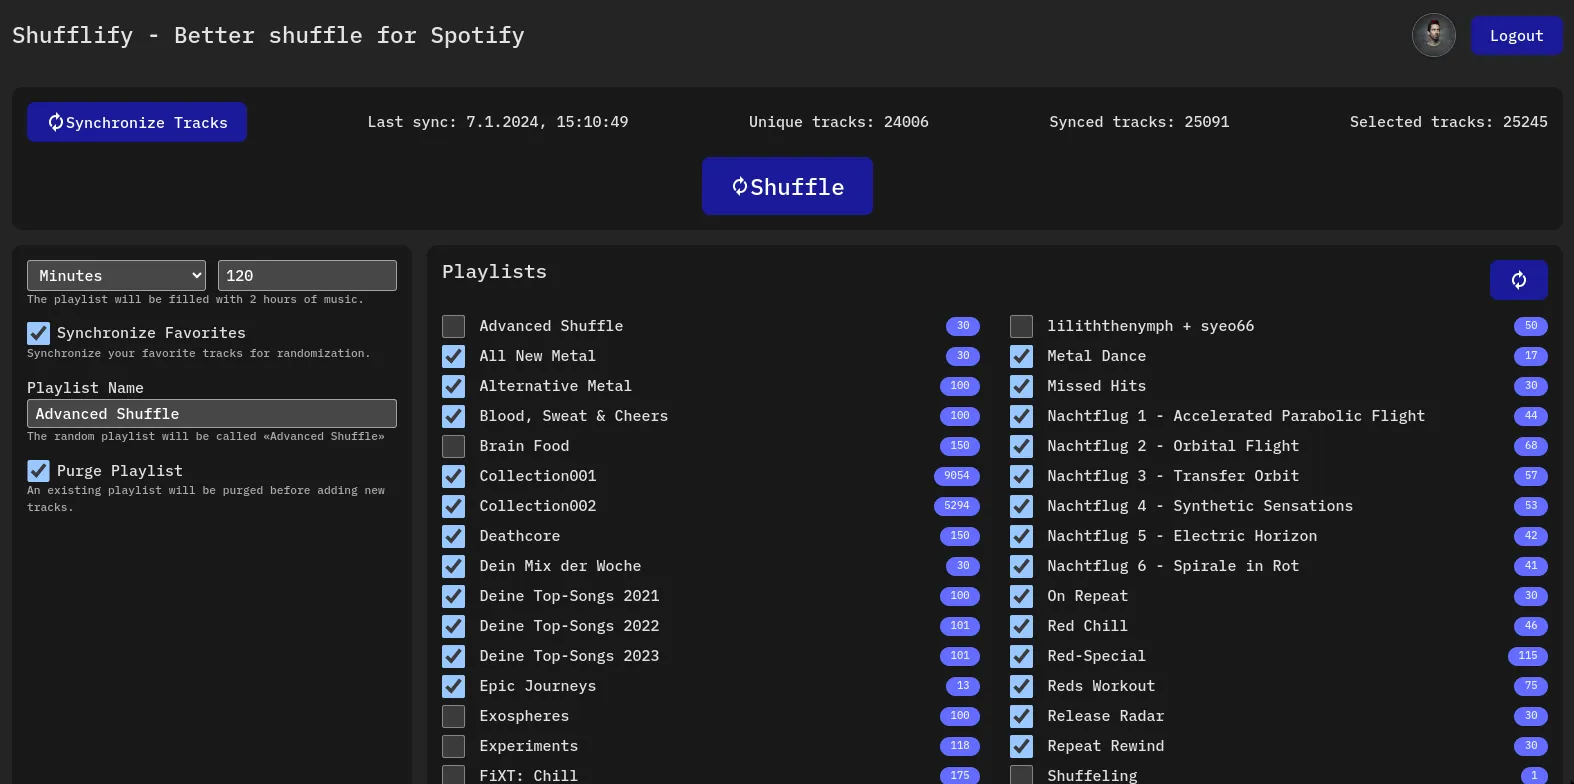Uncheck the Alternative Metal playlist
Screen dimensions: 1574x784
[x=453, y=386]
